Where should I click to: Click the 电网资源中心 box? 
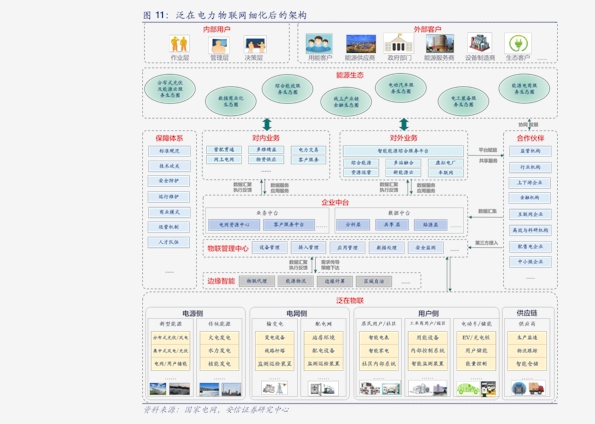(x=234, y=225)
